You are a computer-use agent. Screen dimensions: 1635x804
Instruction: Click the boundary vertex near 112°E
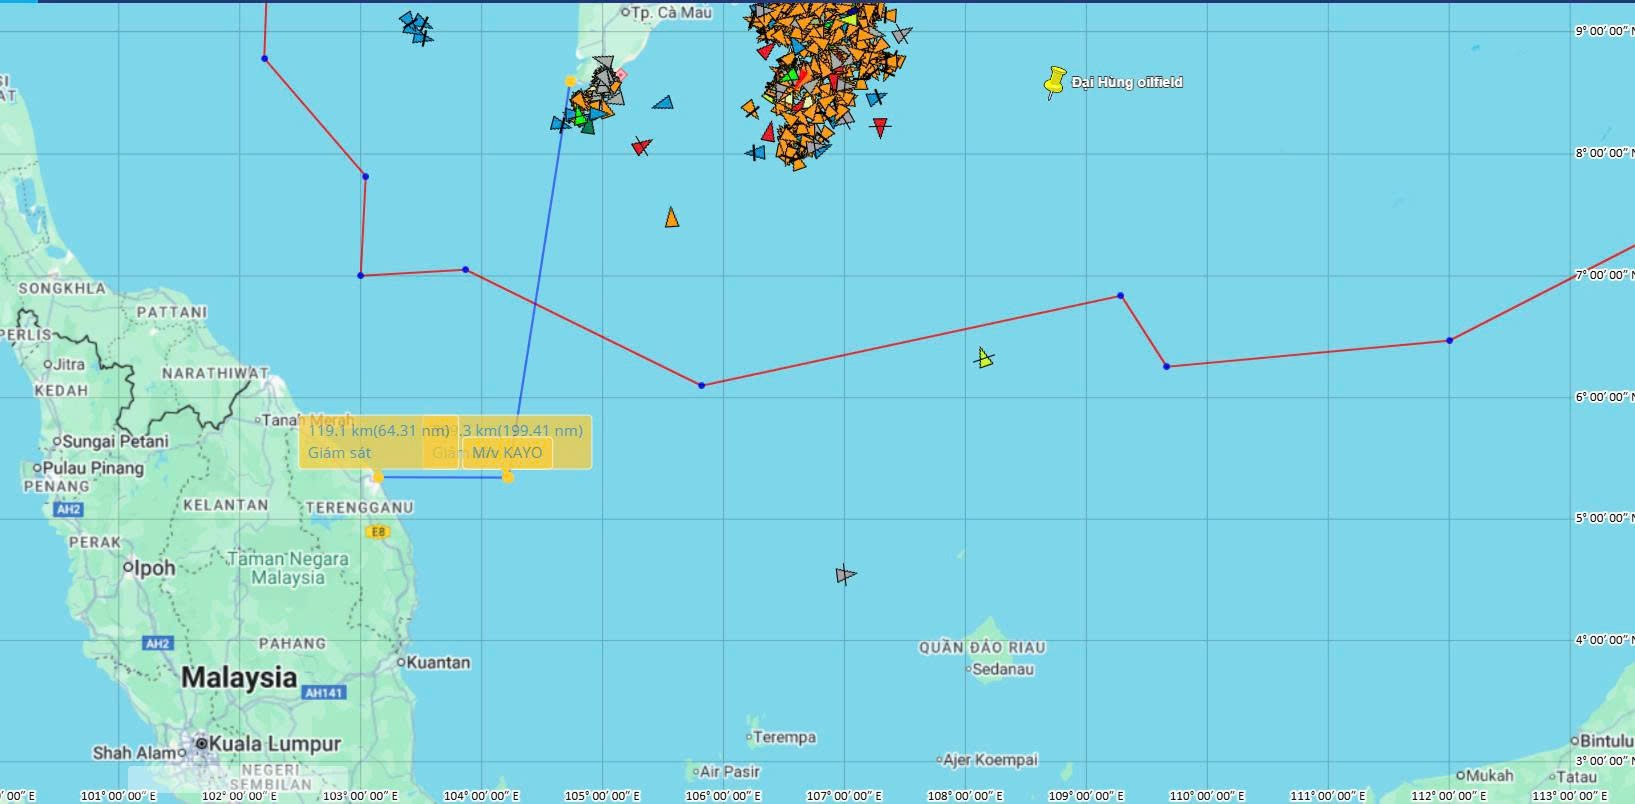point(1449,341)
